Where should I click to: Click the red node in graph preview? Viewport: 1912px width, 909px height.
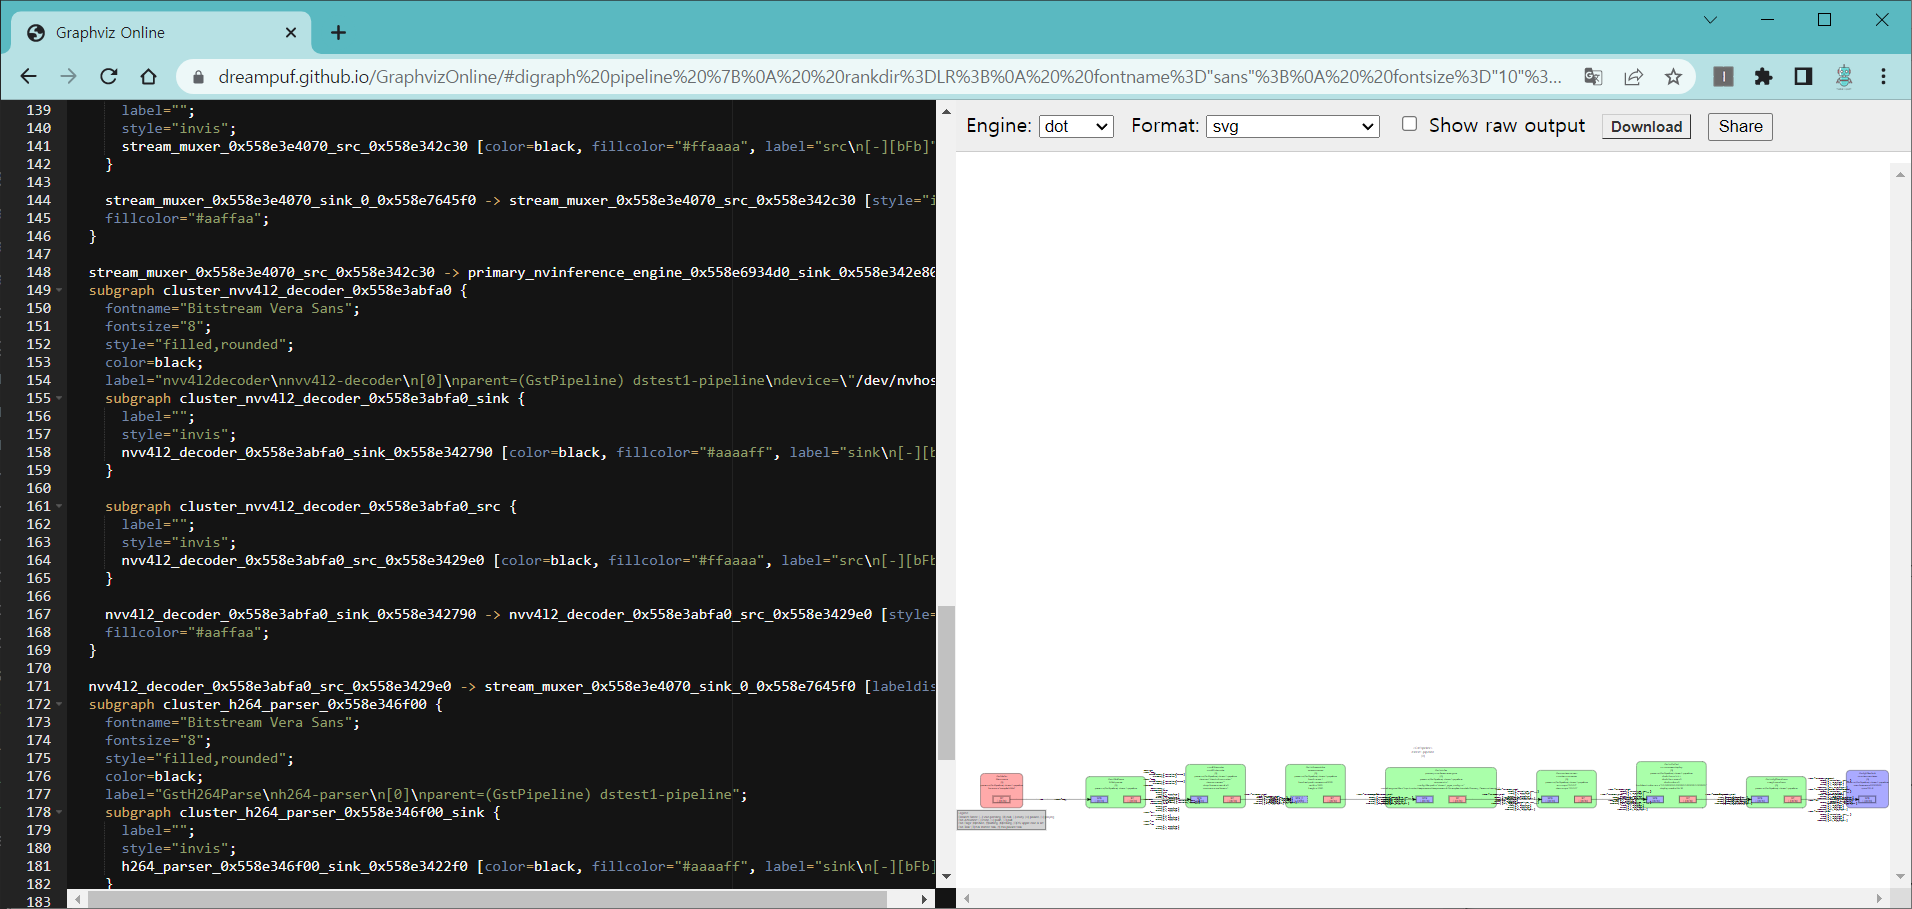(1001, 790)
